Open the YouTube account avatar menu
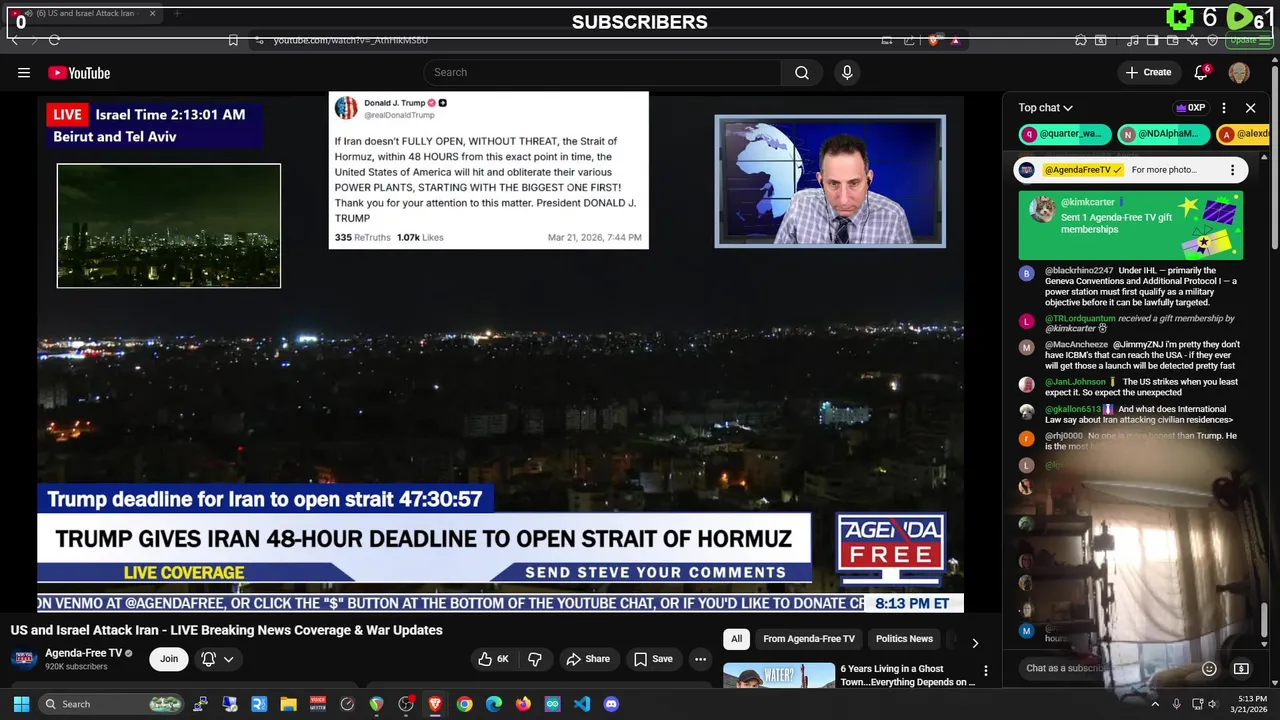 [1239, 72]
